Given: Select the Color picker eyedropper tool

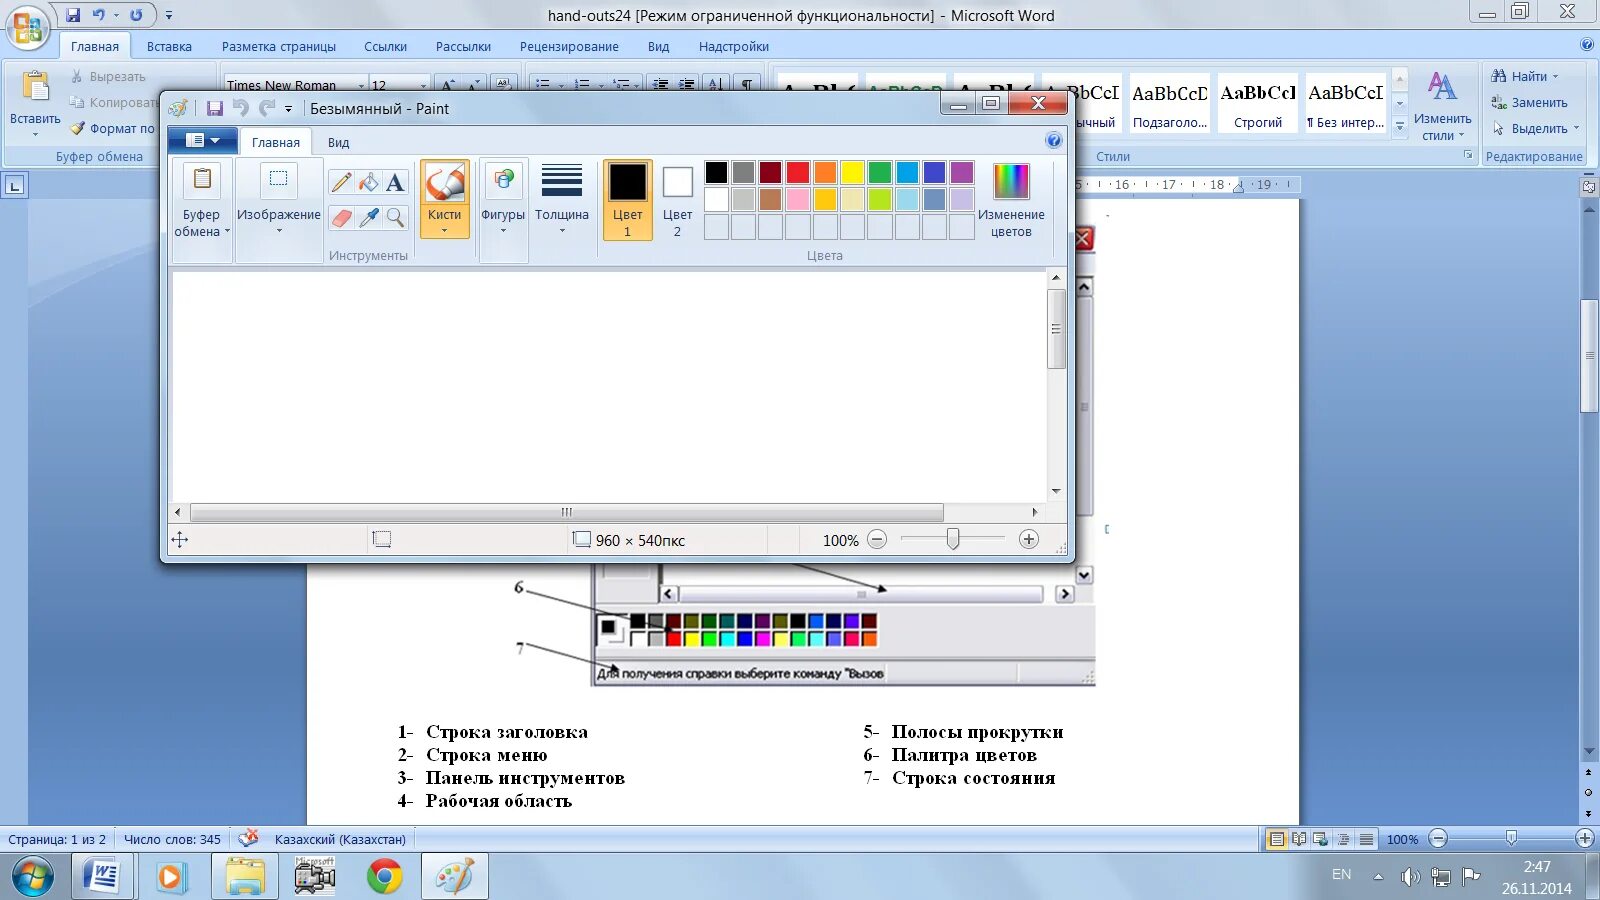Looking at the screenshot, I should pos(369,217).
